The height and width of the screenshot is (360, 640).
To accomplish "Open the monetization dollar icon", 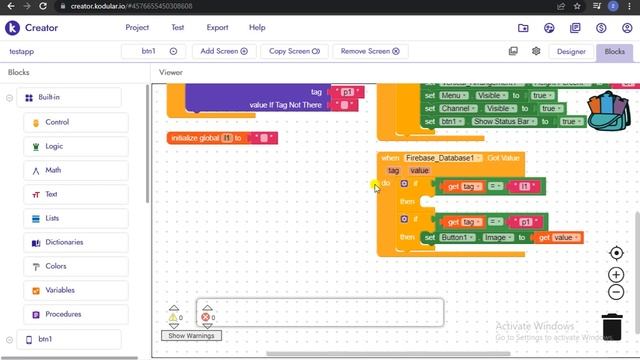I will (601, 28).
